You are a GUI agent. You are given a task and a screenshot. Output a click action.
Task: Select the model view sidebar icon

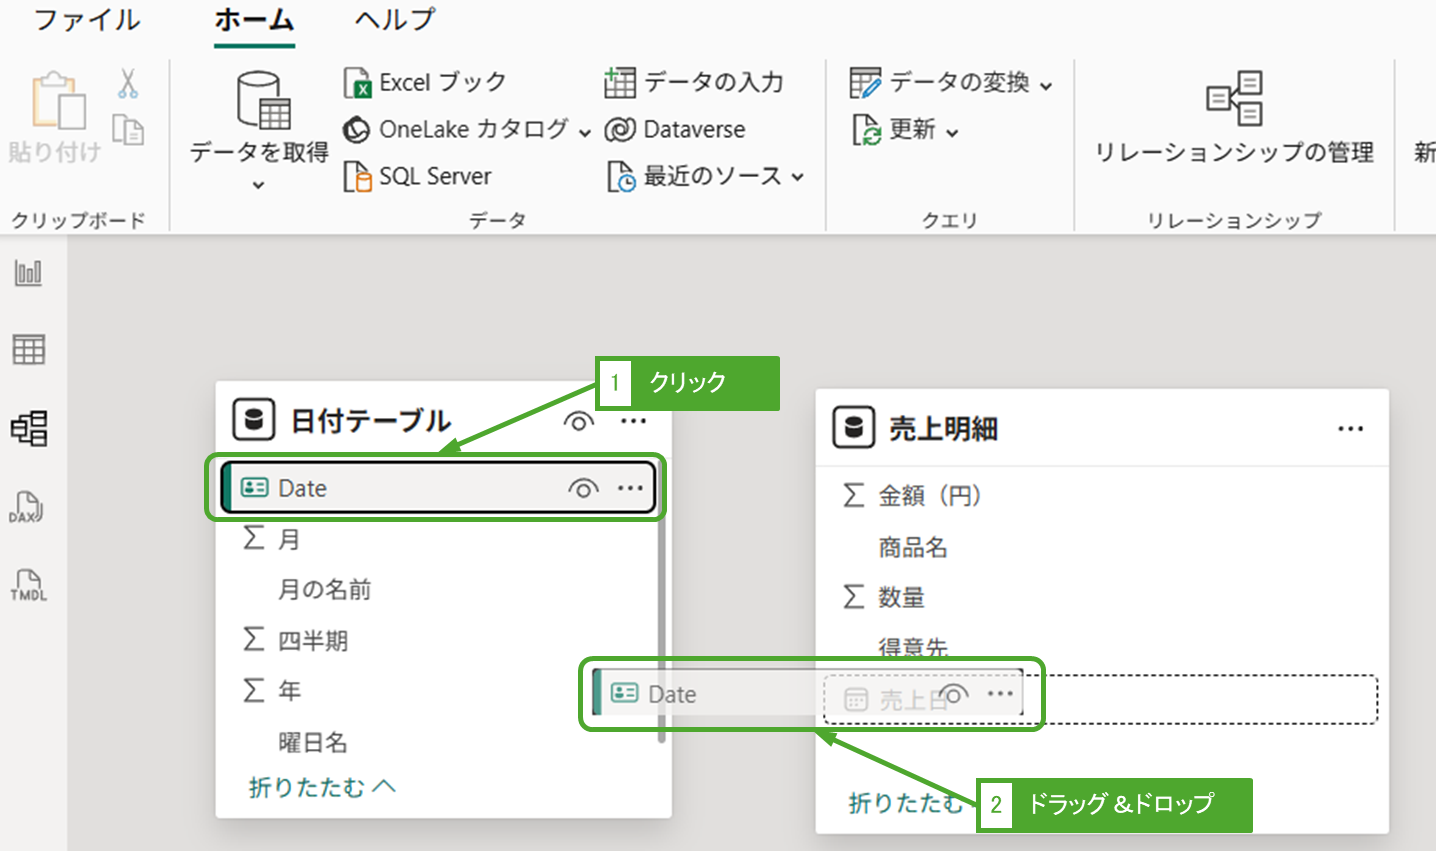[x=28, y=428]
